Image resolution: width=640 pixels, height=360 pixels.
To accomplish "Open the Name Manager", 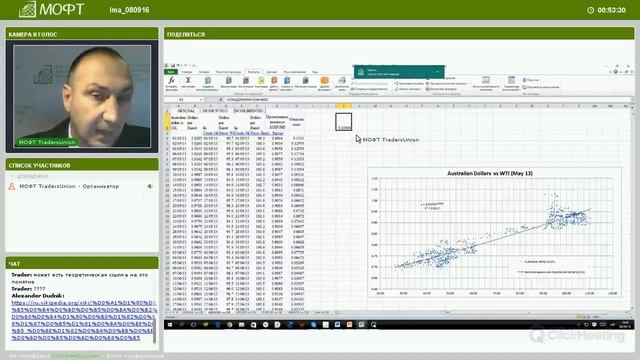I will (342, 82).
